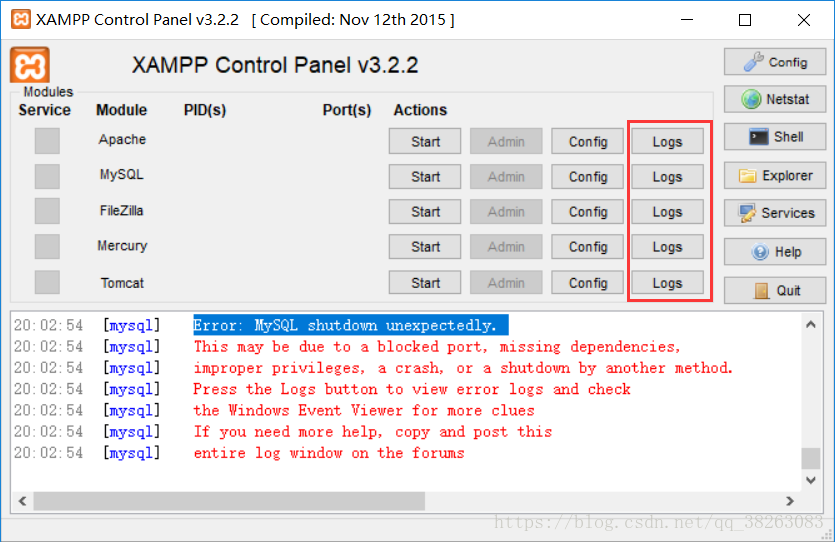Click the XAMPP logo in the panel header

point(30,65)
